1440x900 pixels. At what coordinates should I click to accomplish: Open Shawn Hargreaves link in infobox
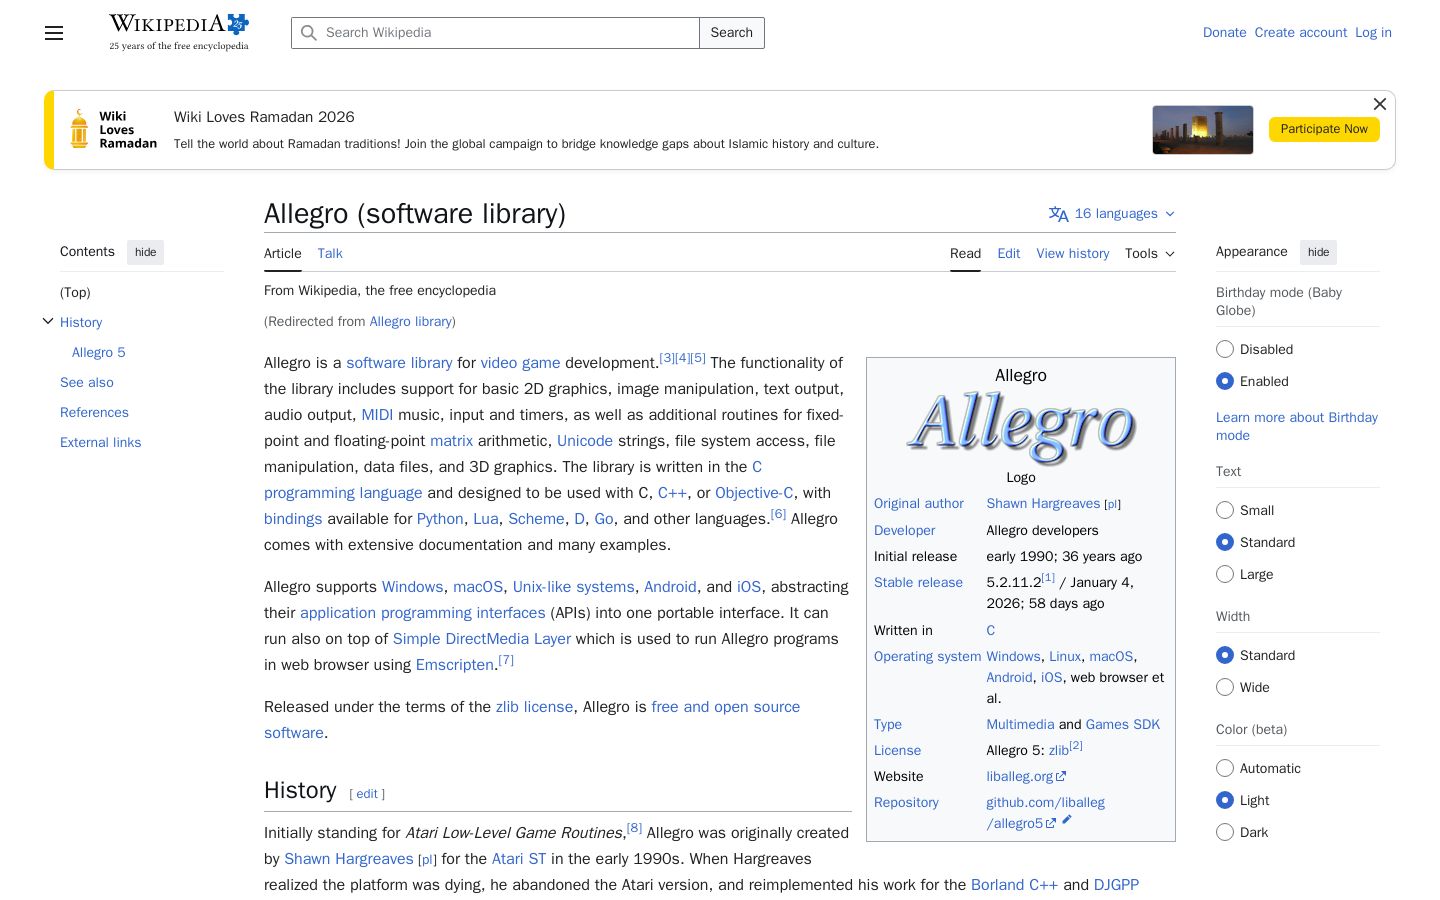pos(1043,503)
